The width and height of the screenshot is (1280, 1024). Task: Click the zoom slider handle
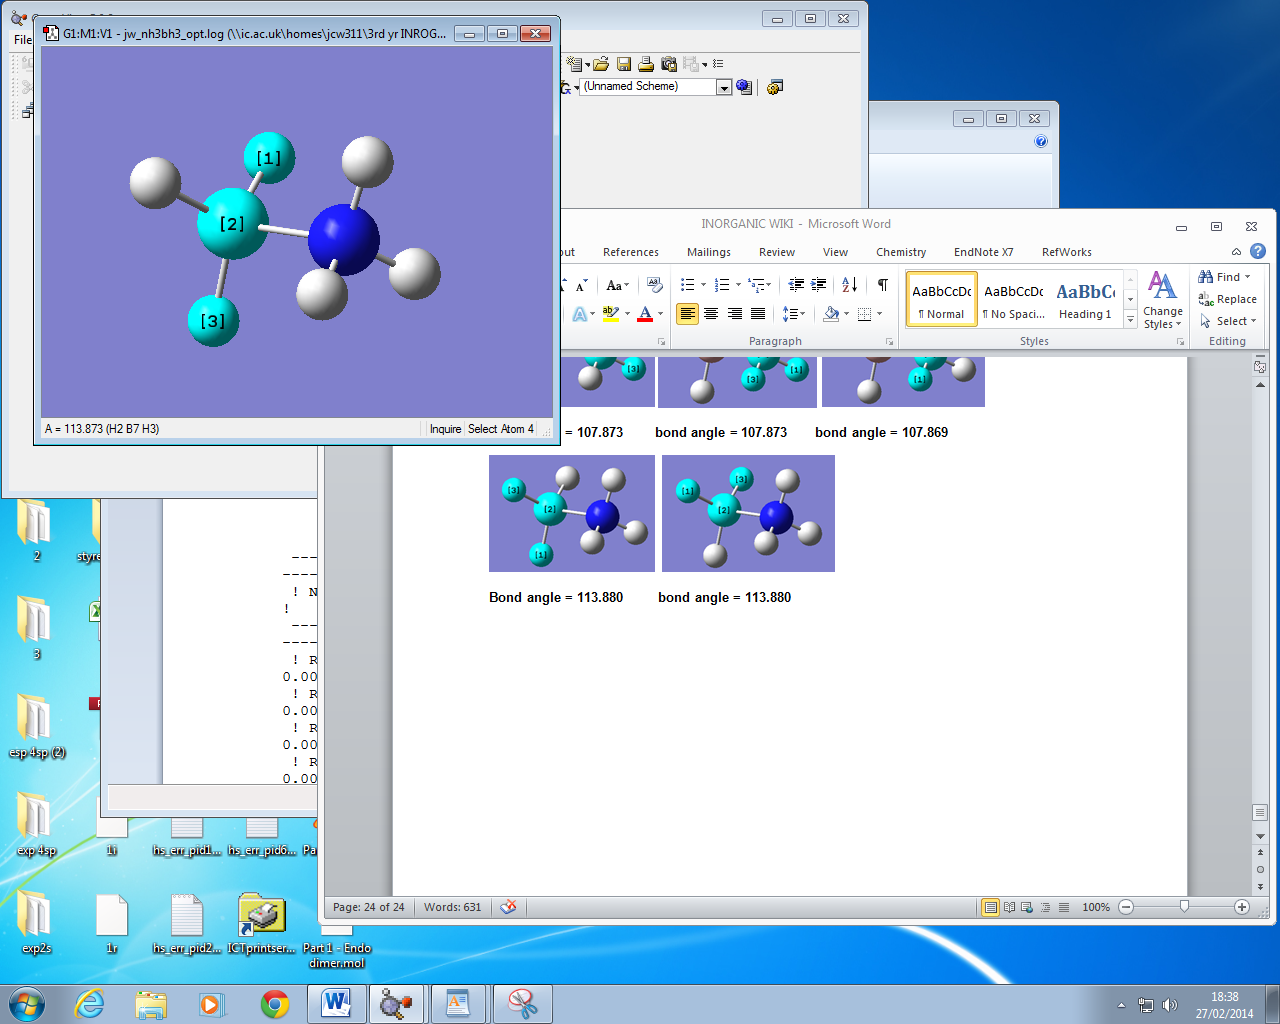tap(1184, 907)
